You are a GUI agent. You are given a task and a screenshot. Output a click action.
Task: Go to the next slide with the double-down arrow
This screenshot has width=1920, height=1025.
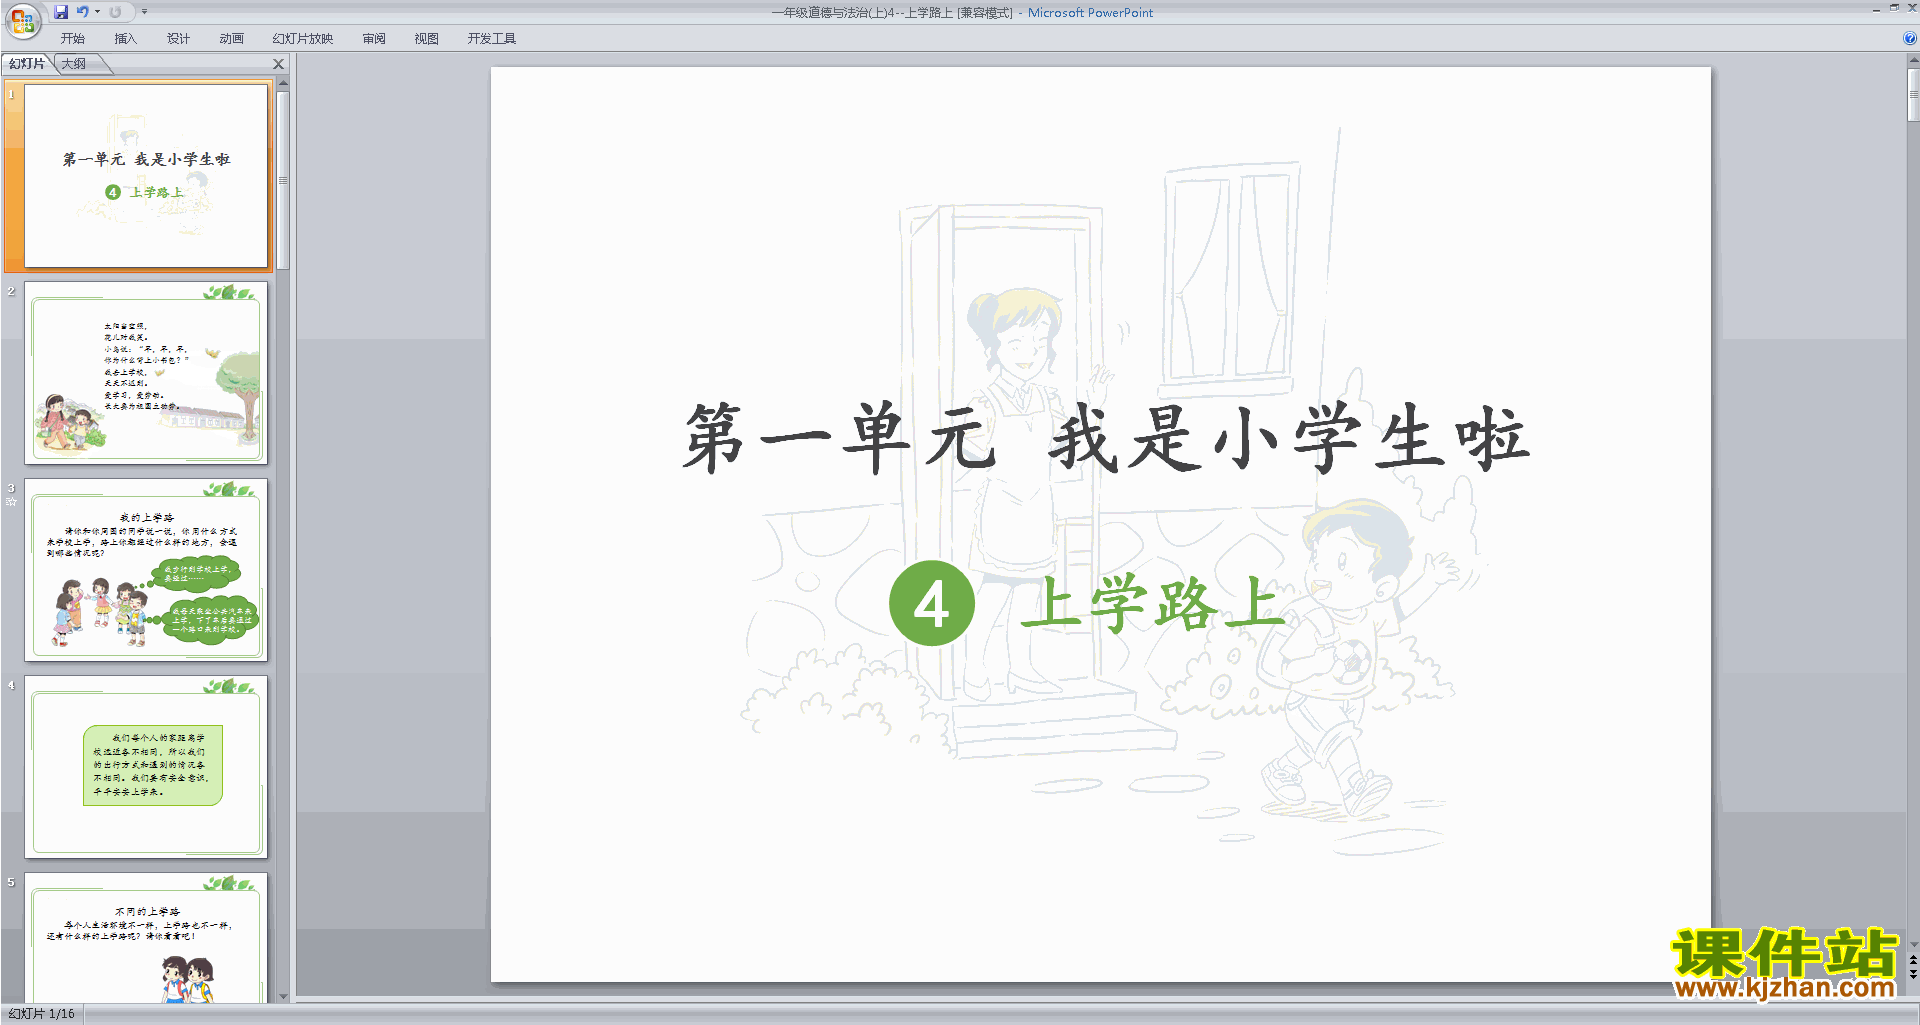(1913, 974)
